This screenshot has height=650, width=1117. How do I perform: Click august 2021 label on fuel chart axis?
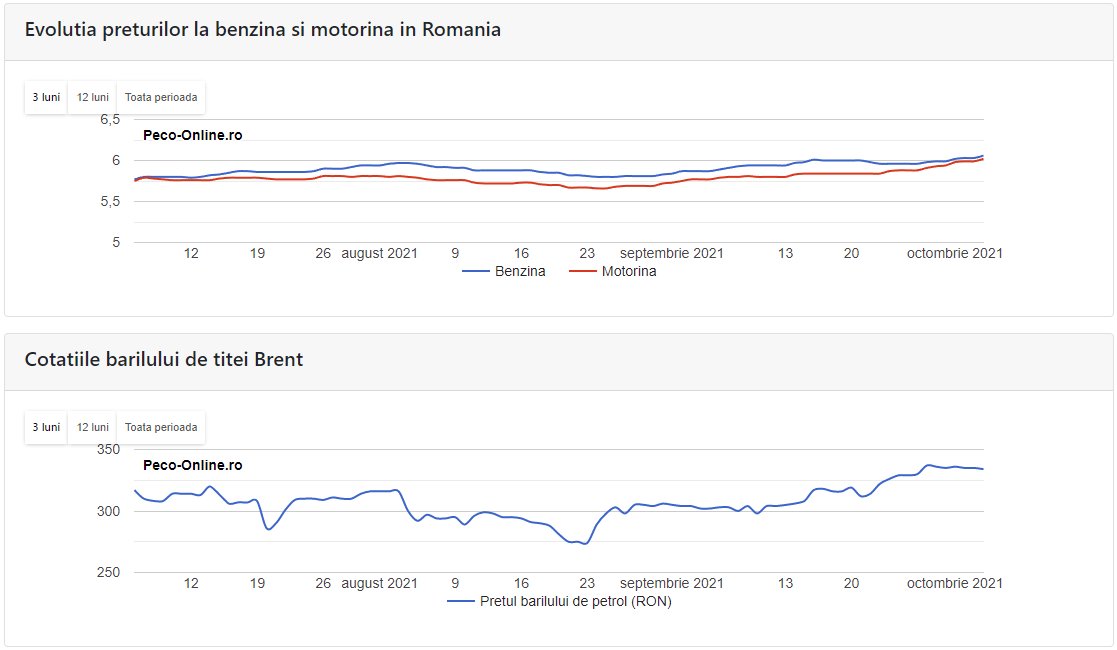coord(380,253)
